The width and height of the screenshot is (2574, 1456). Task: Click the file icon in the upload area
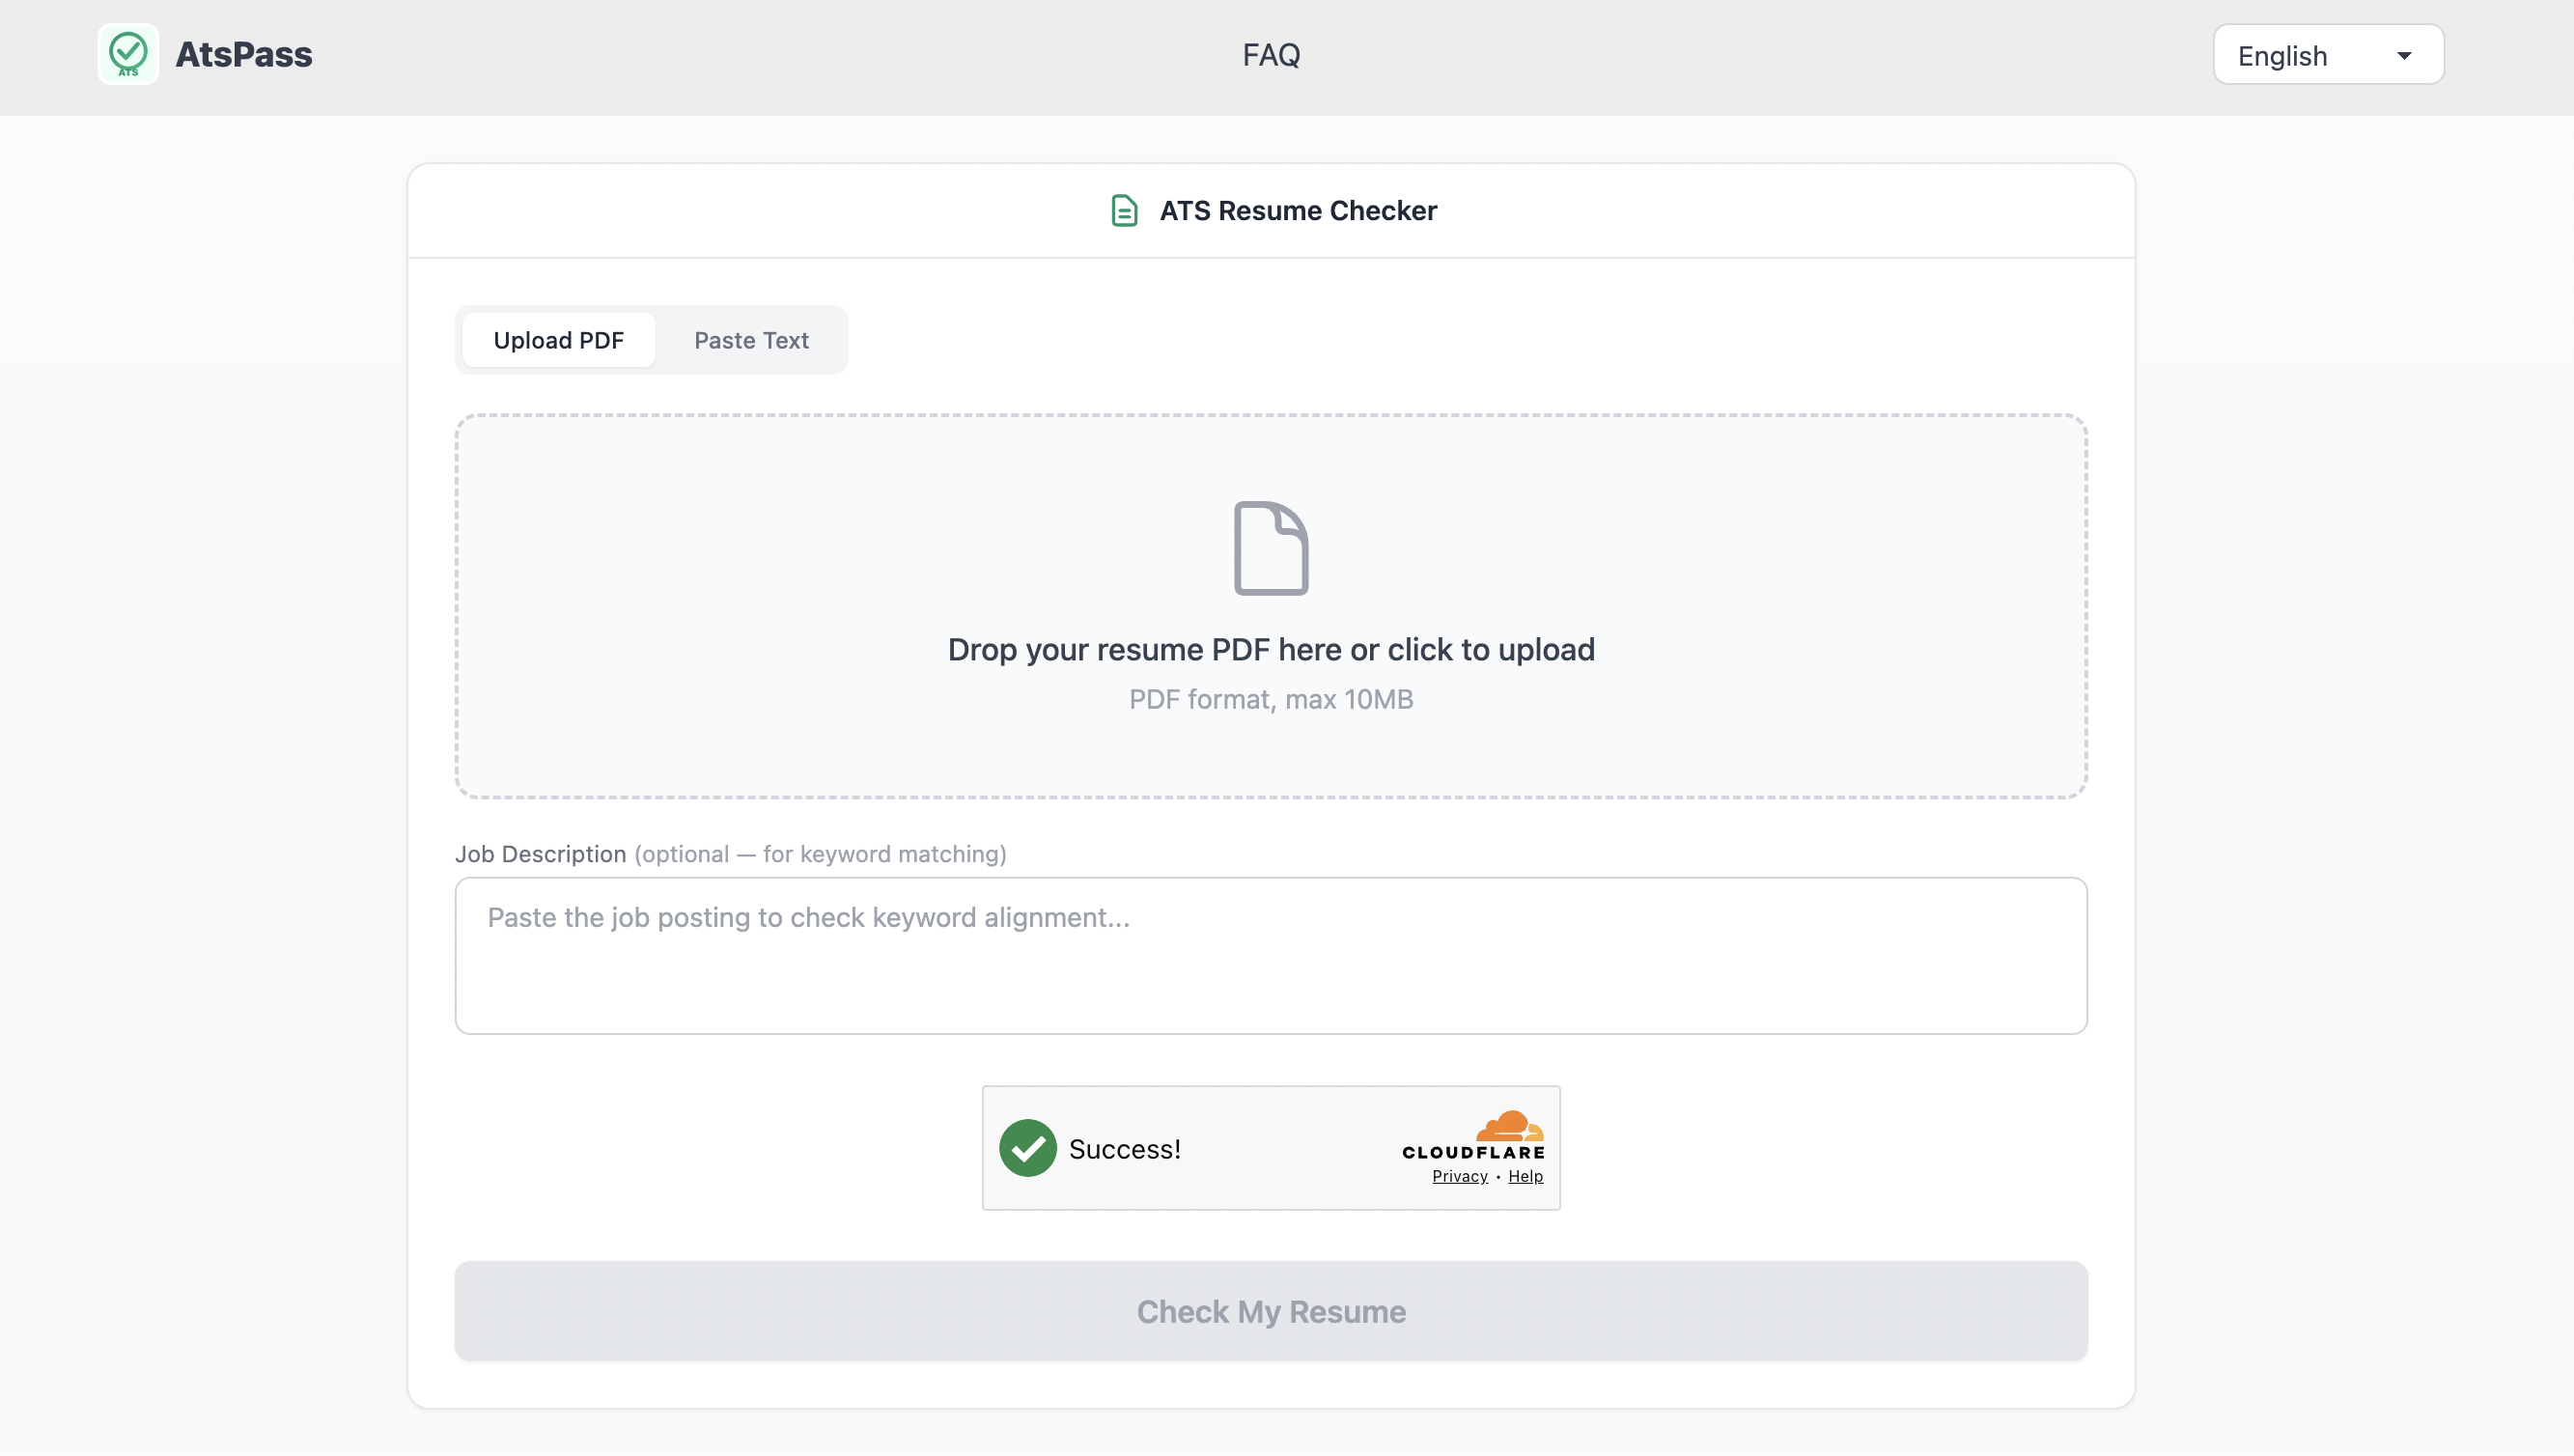[1271, 547]
